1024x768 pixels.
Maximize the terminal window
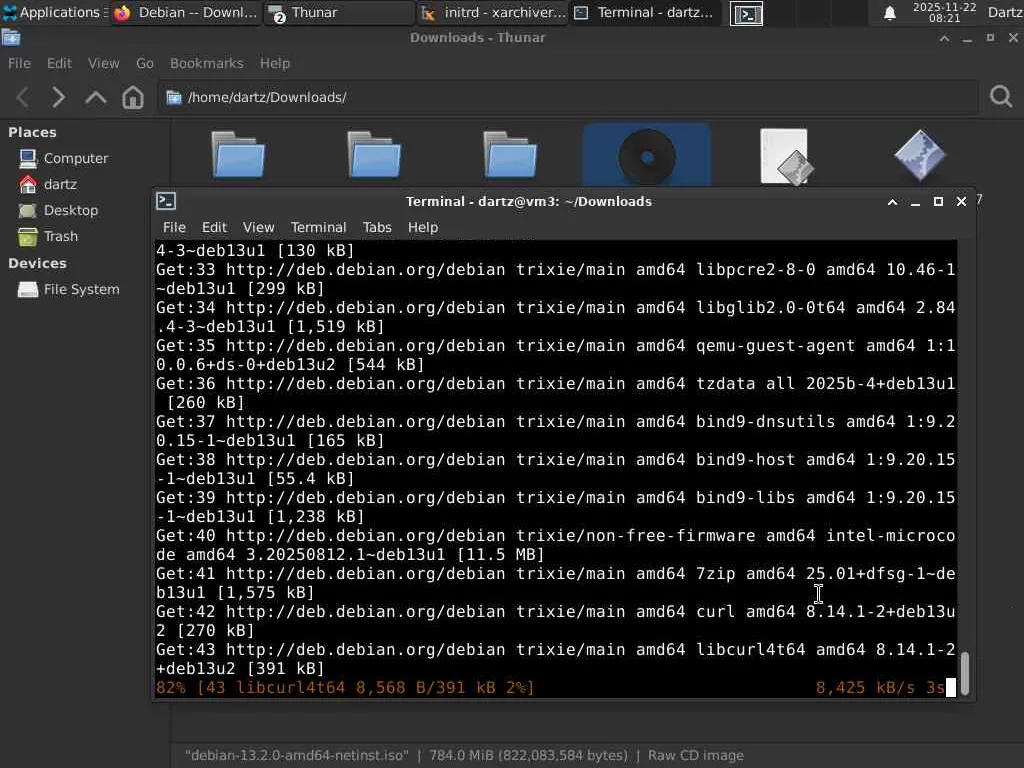(938, 202)
